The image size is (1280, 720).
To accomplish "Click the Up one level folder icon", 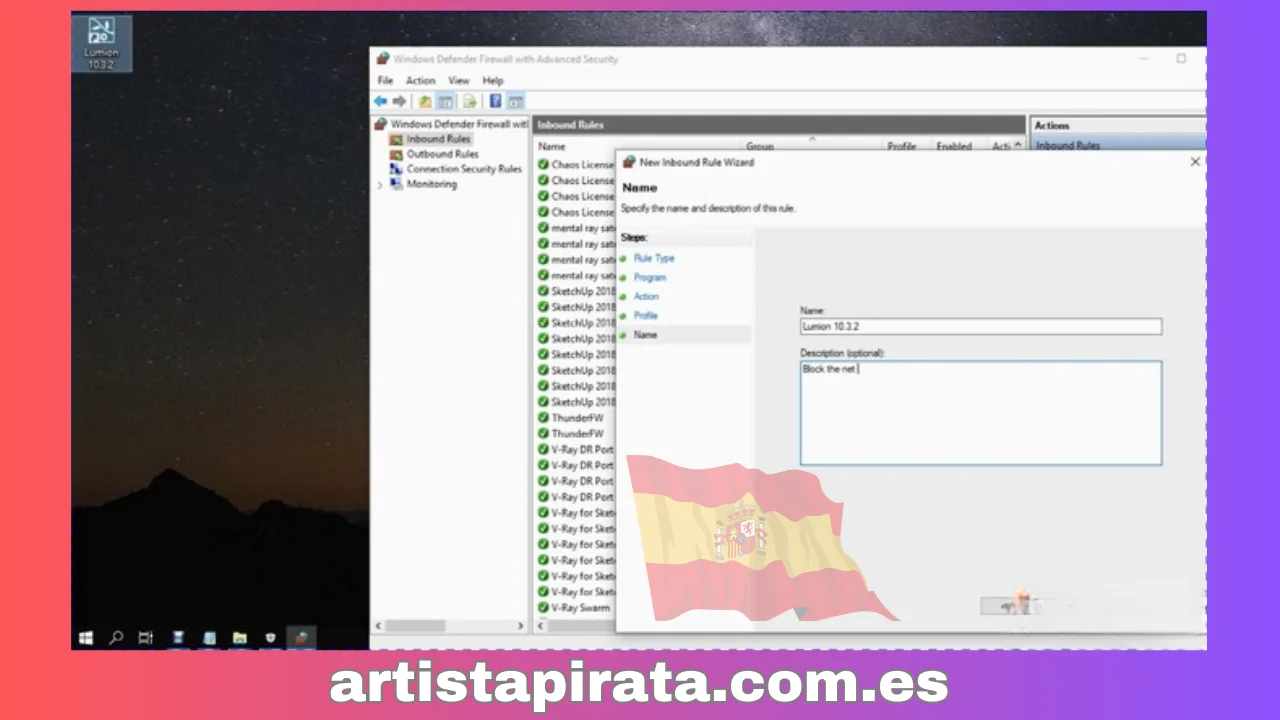I will 425,101.
